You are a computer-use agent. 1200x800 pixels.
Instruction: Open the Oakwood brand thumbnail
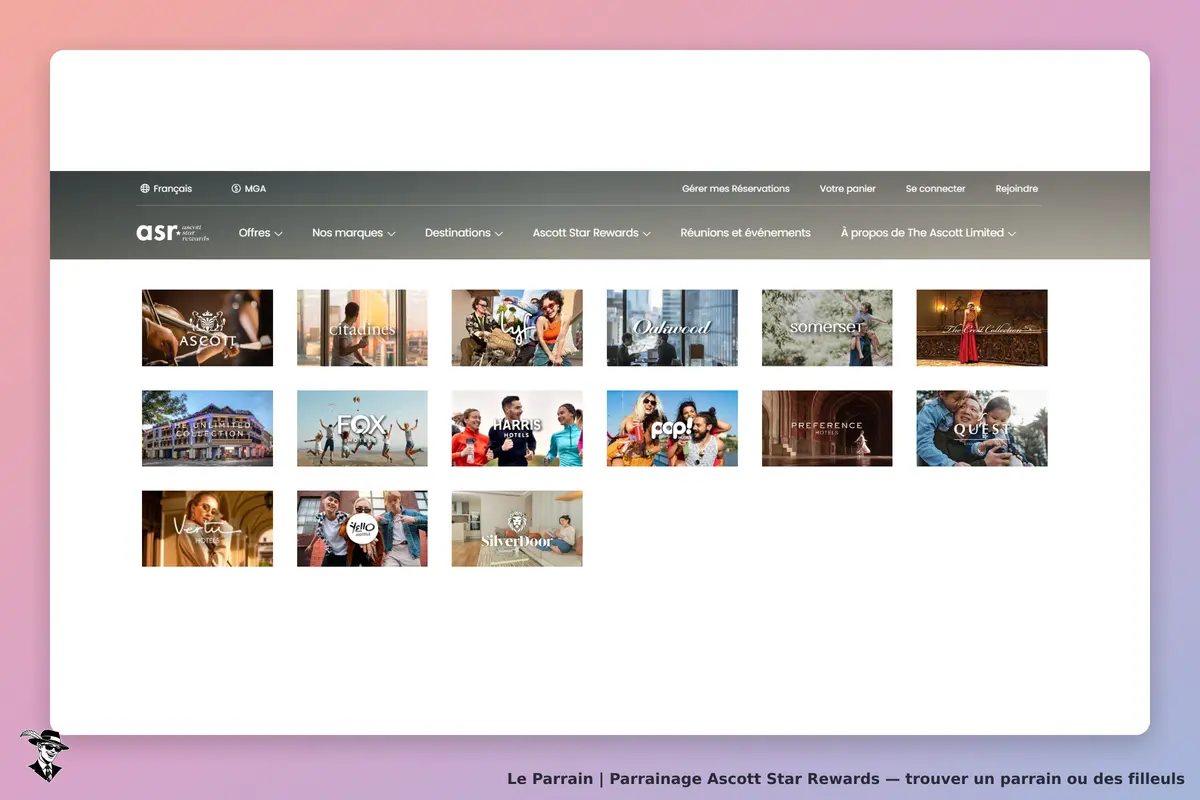pyautogui.click(x=672, y=328)
